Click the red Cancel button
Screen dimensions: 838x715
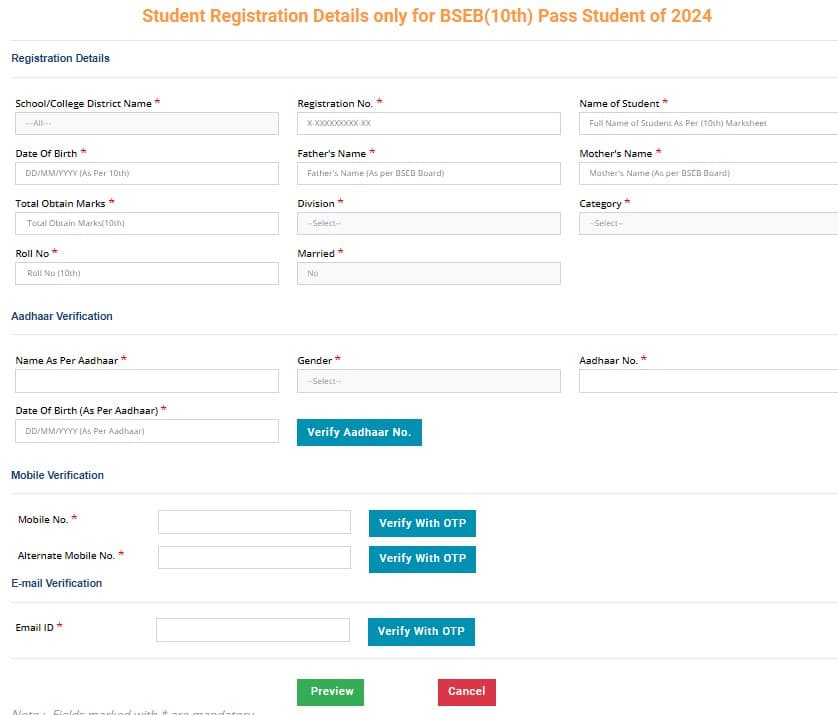466,691
